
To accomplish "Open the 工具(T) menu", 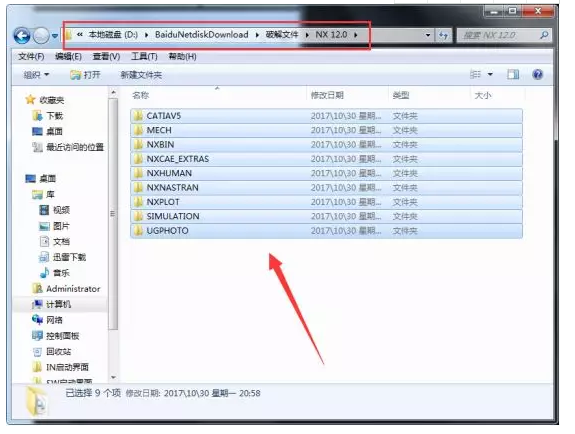I will pos(144,56).
